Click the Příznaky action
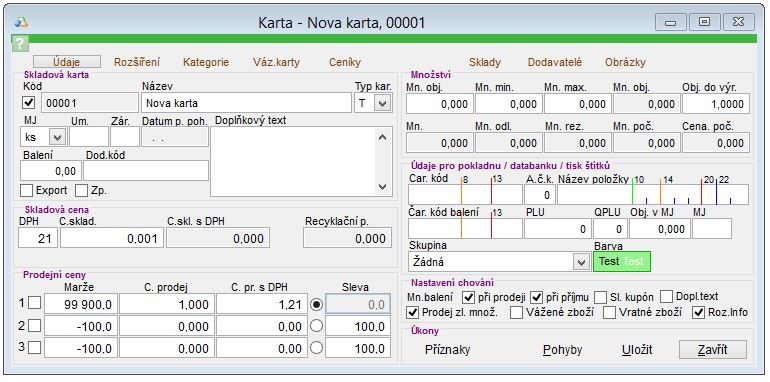Image resolution: width=770 pixels, height=382 pixels. [447, 350]
